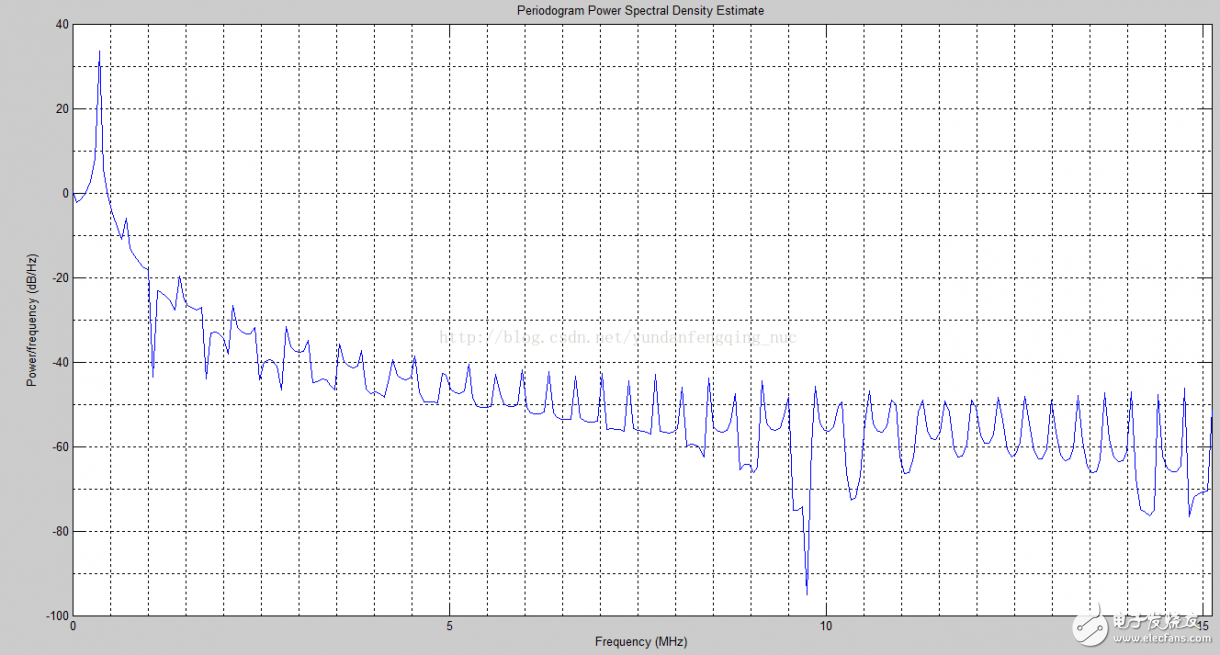The width and height of the screenshot is (1220, 655).
Task: Click the tallest spectral peak near 0.4 MHz
Action: pyautogui.click(x=99, y=50)
